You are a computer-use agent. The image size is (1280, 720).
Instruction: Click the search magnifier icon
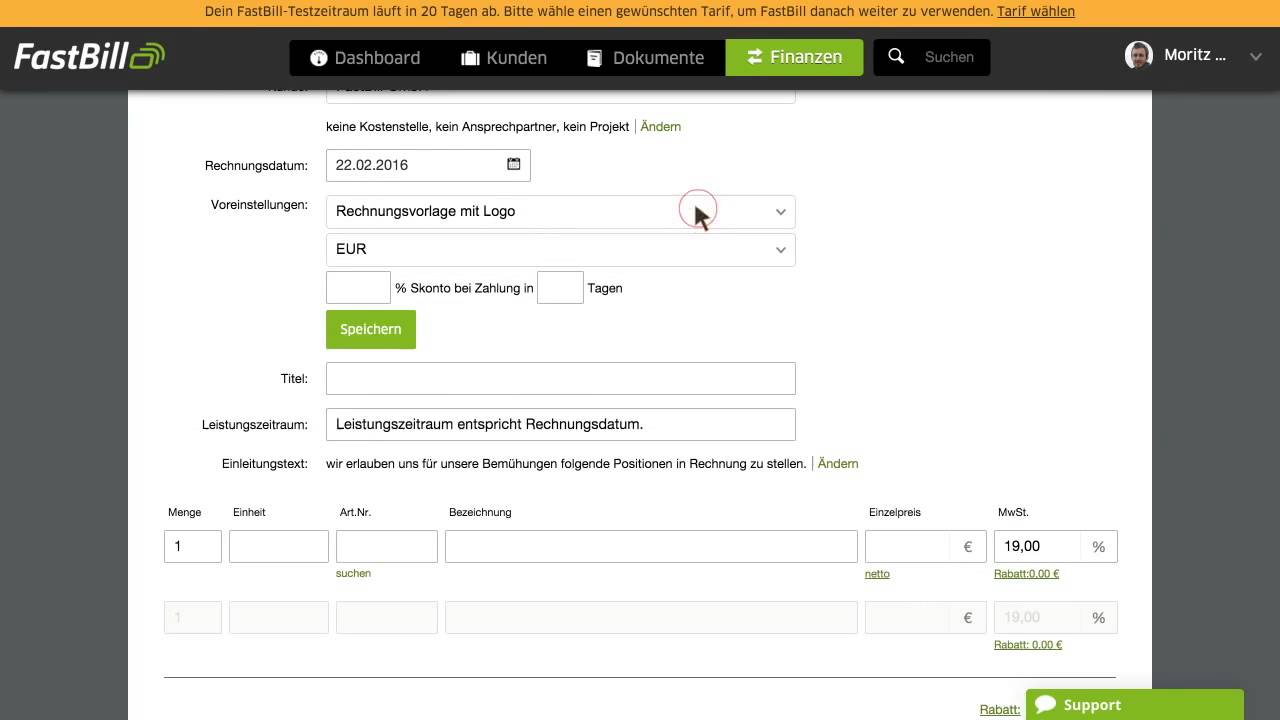coord(896,57)
